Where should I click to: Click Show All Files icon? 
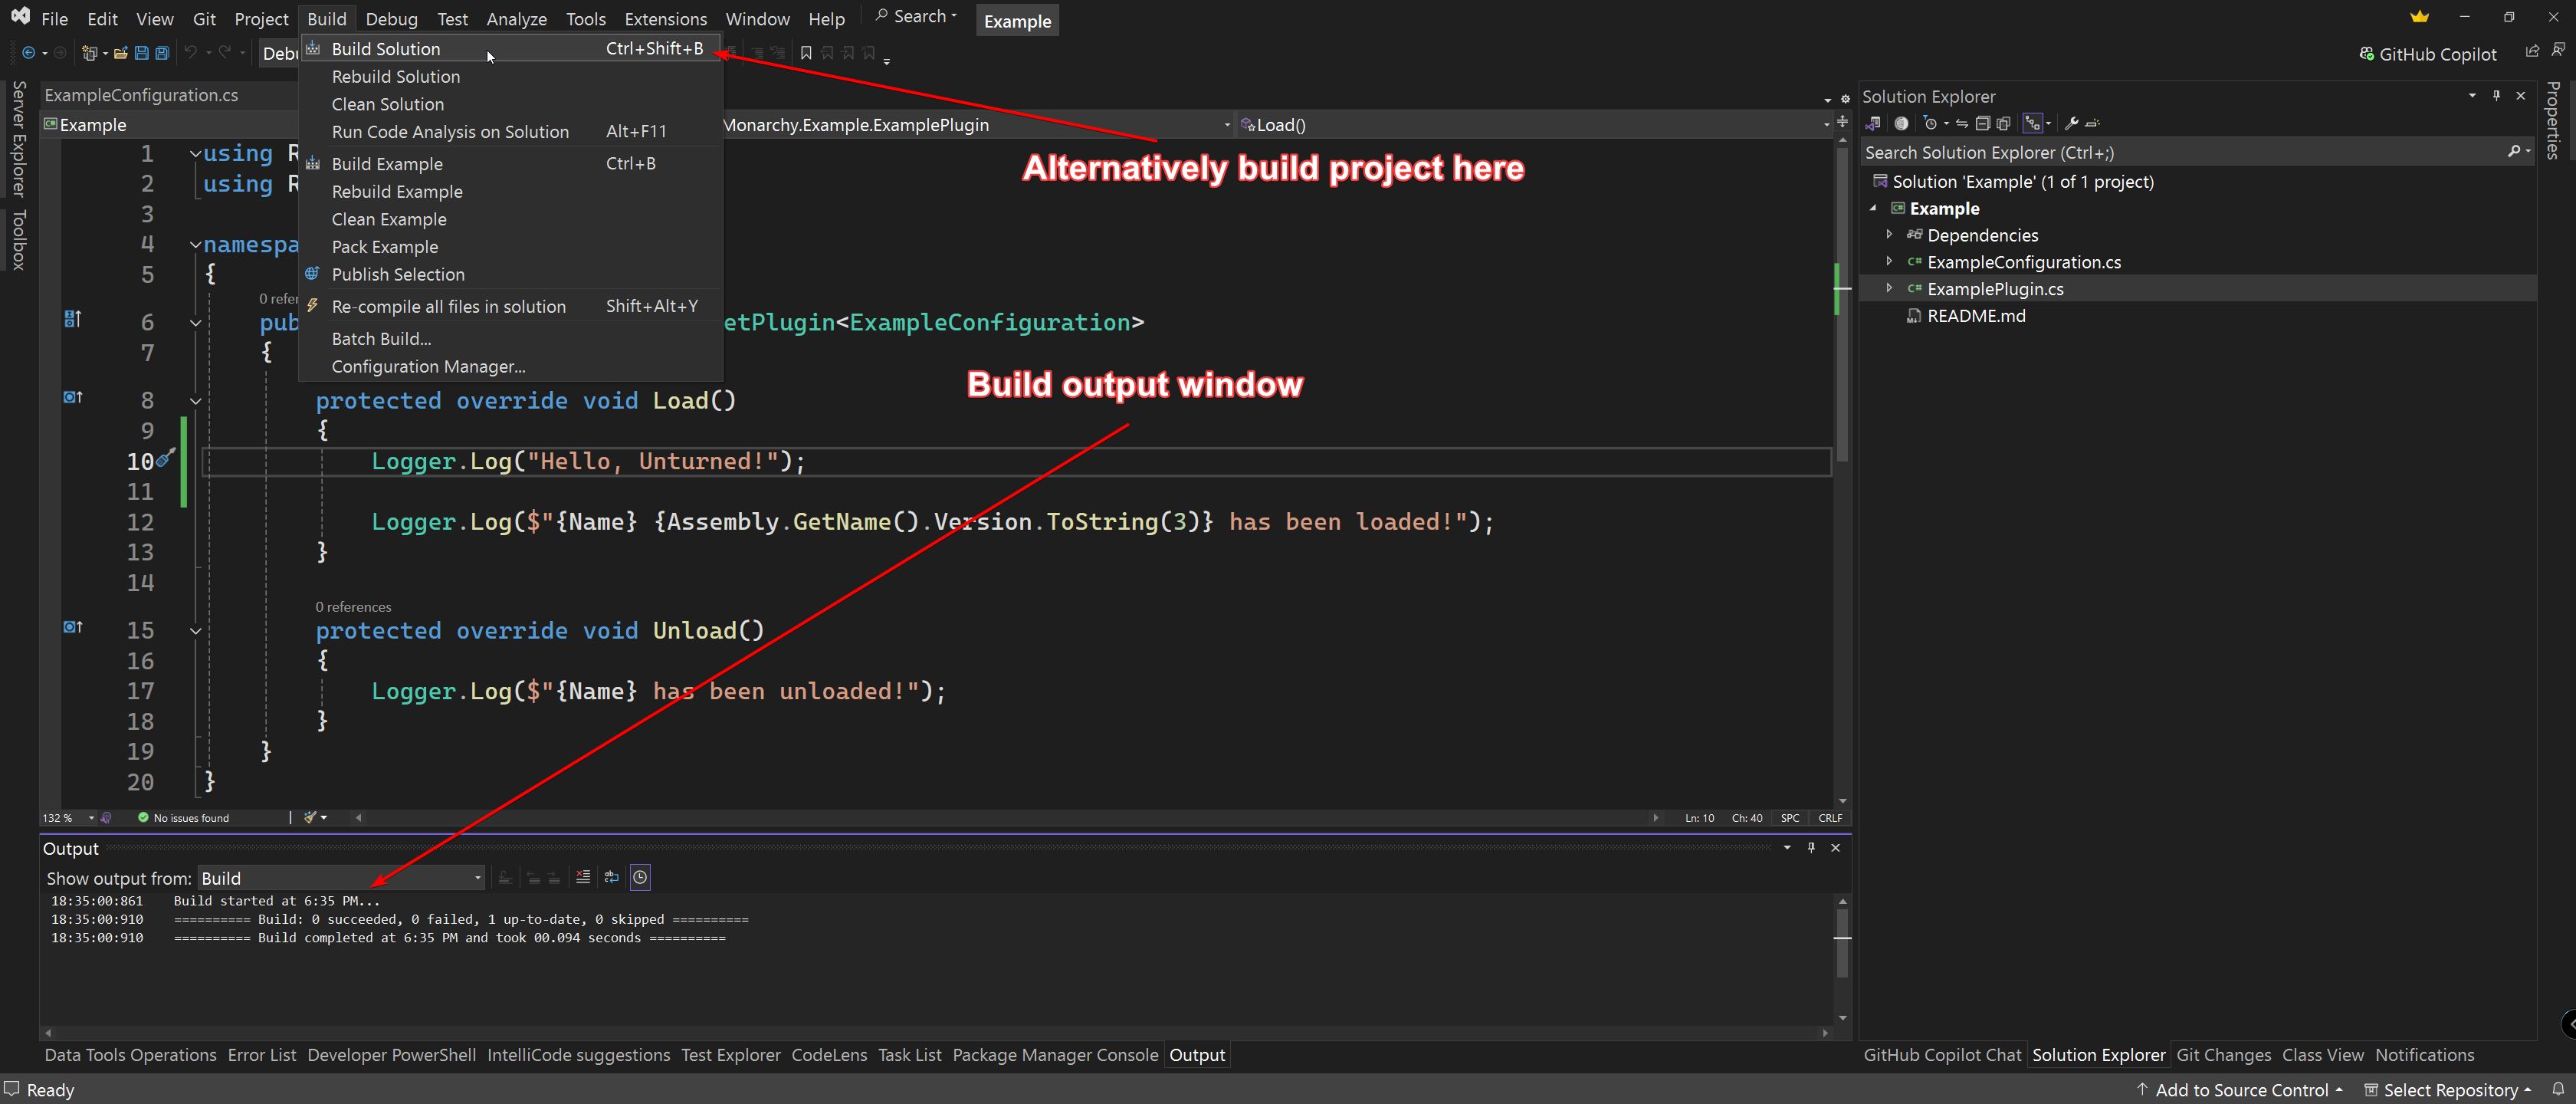2003,123
